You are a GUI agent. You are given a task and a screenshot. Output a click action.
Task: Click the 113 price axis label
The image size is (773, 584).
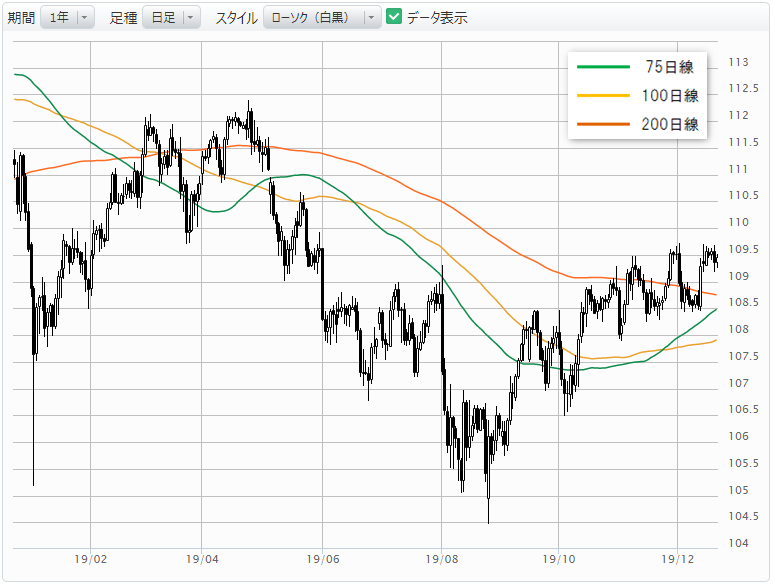click(x=738, y=62)
